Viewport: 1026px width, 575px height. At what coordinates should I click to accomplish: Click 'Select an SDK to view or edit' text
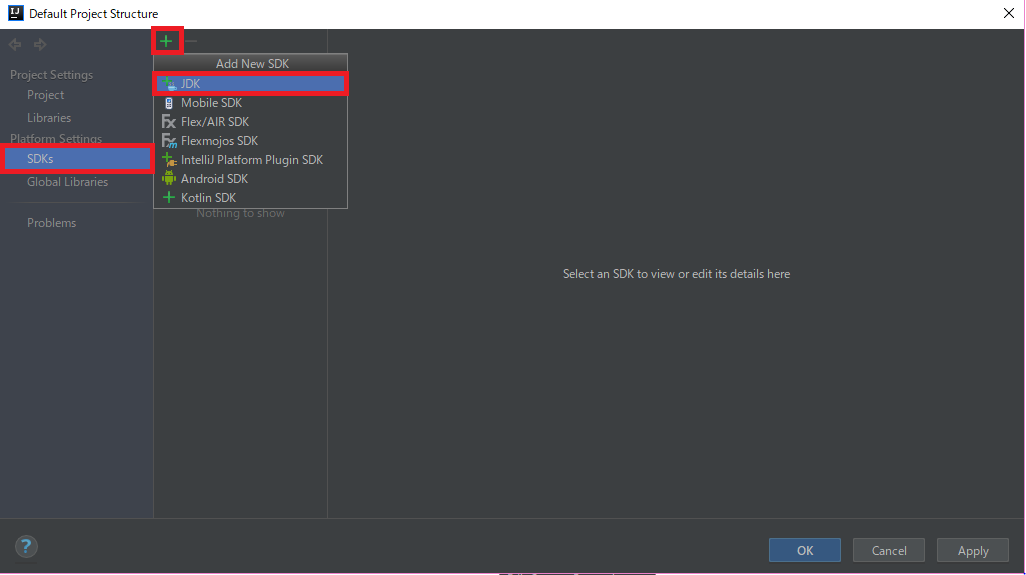point(676,274)
